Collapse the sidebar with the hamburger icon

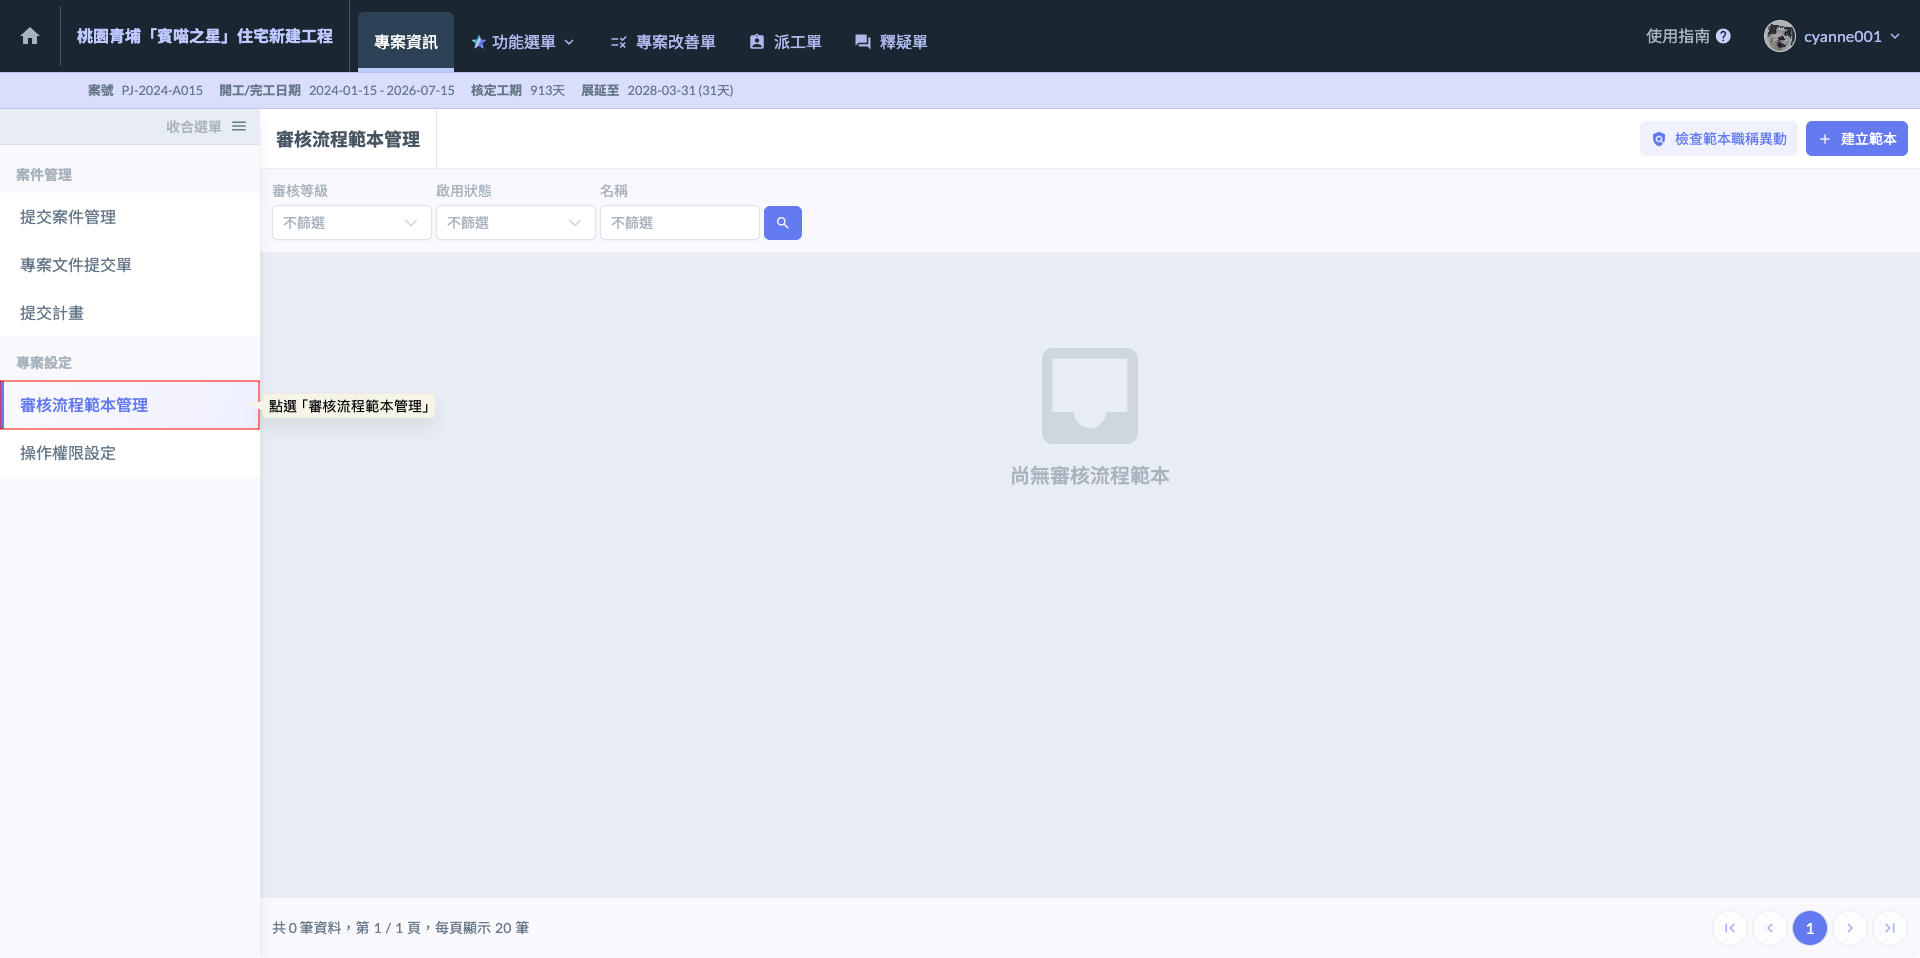pos(239,126)
